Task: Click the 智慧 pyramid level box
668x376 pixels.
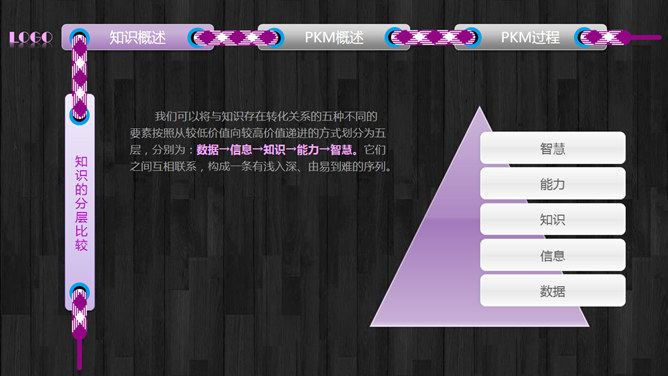Action: [x=553, y=148]
